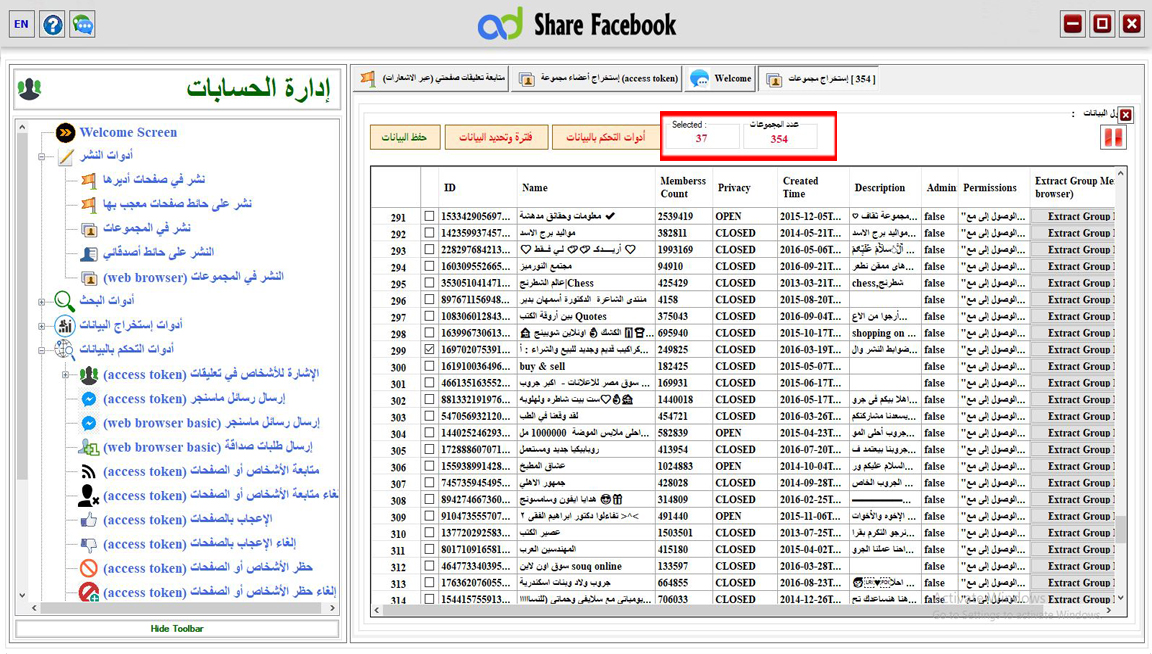This screenshot has height=654, width=1152.
Task: Click the person icon beside النشر على حائط أصدقائي
Action: [89, 254]
